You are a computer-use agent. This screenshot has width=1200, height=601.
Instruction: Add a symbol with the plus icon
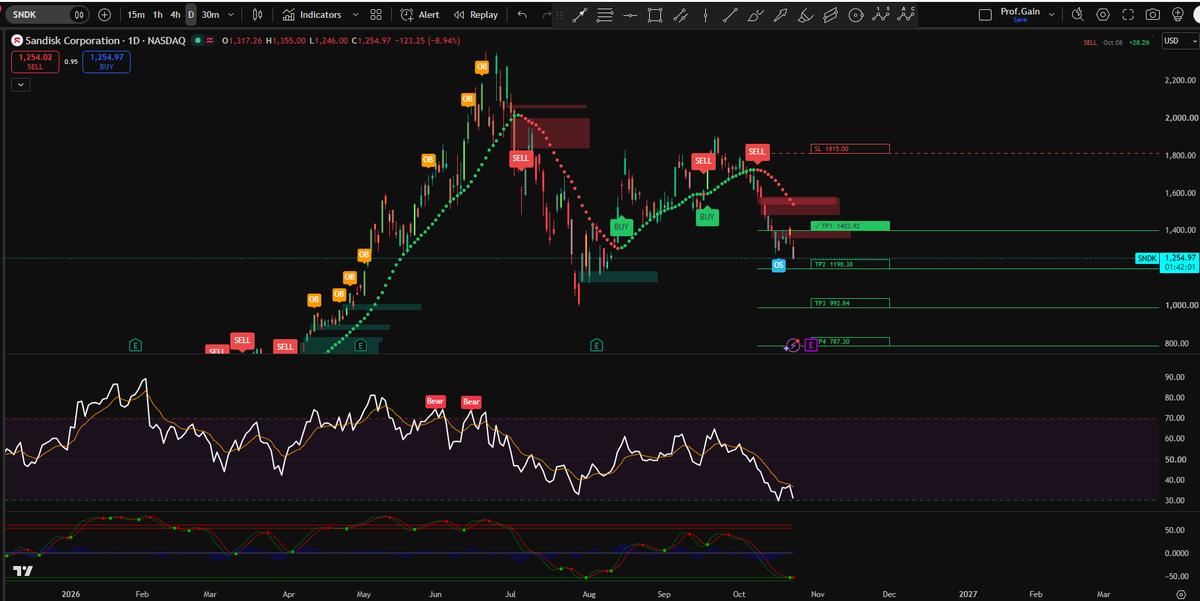(x=104, y=15)
